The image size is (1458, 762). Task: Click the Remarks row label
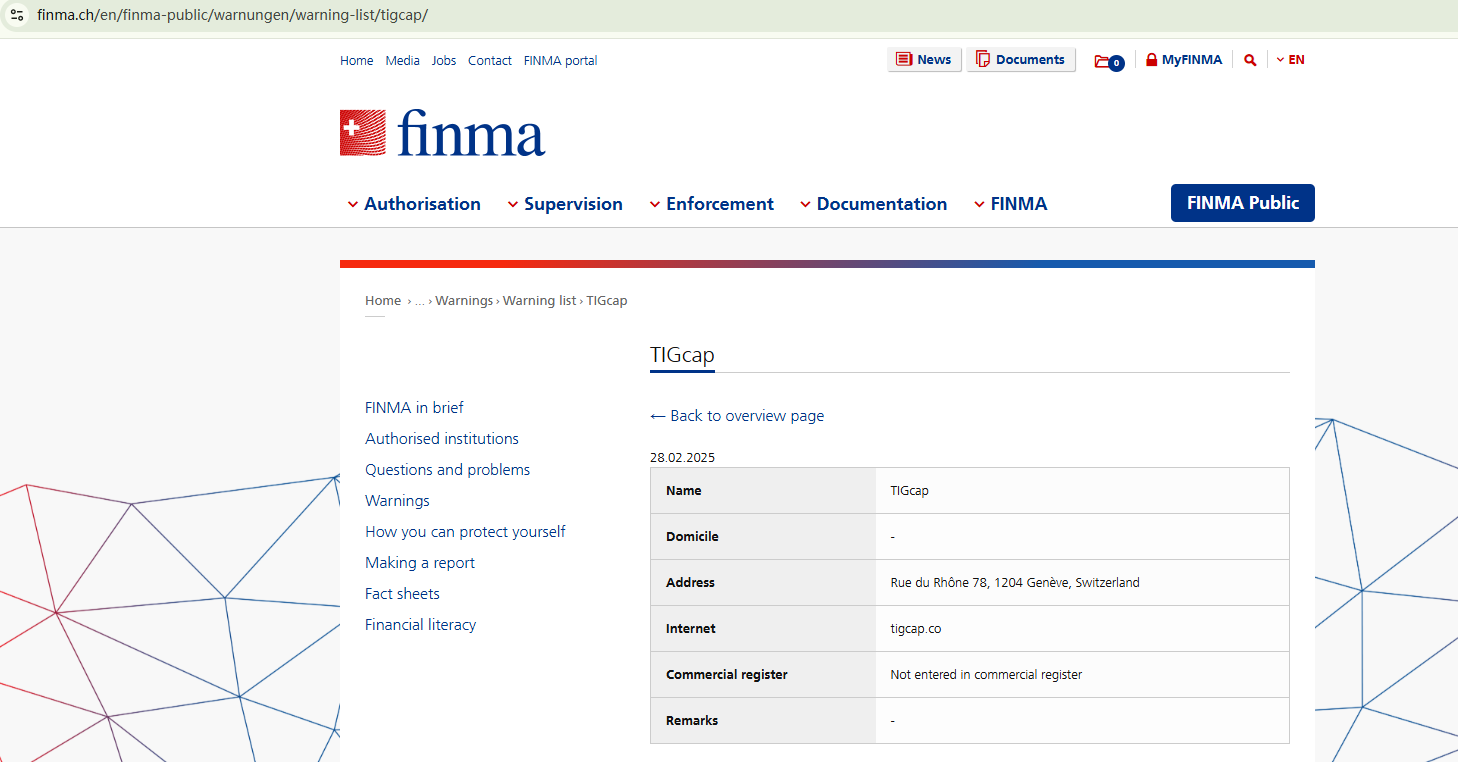point(692,721)
